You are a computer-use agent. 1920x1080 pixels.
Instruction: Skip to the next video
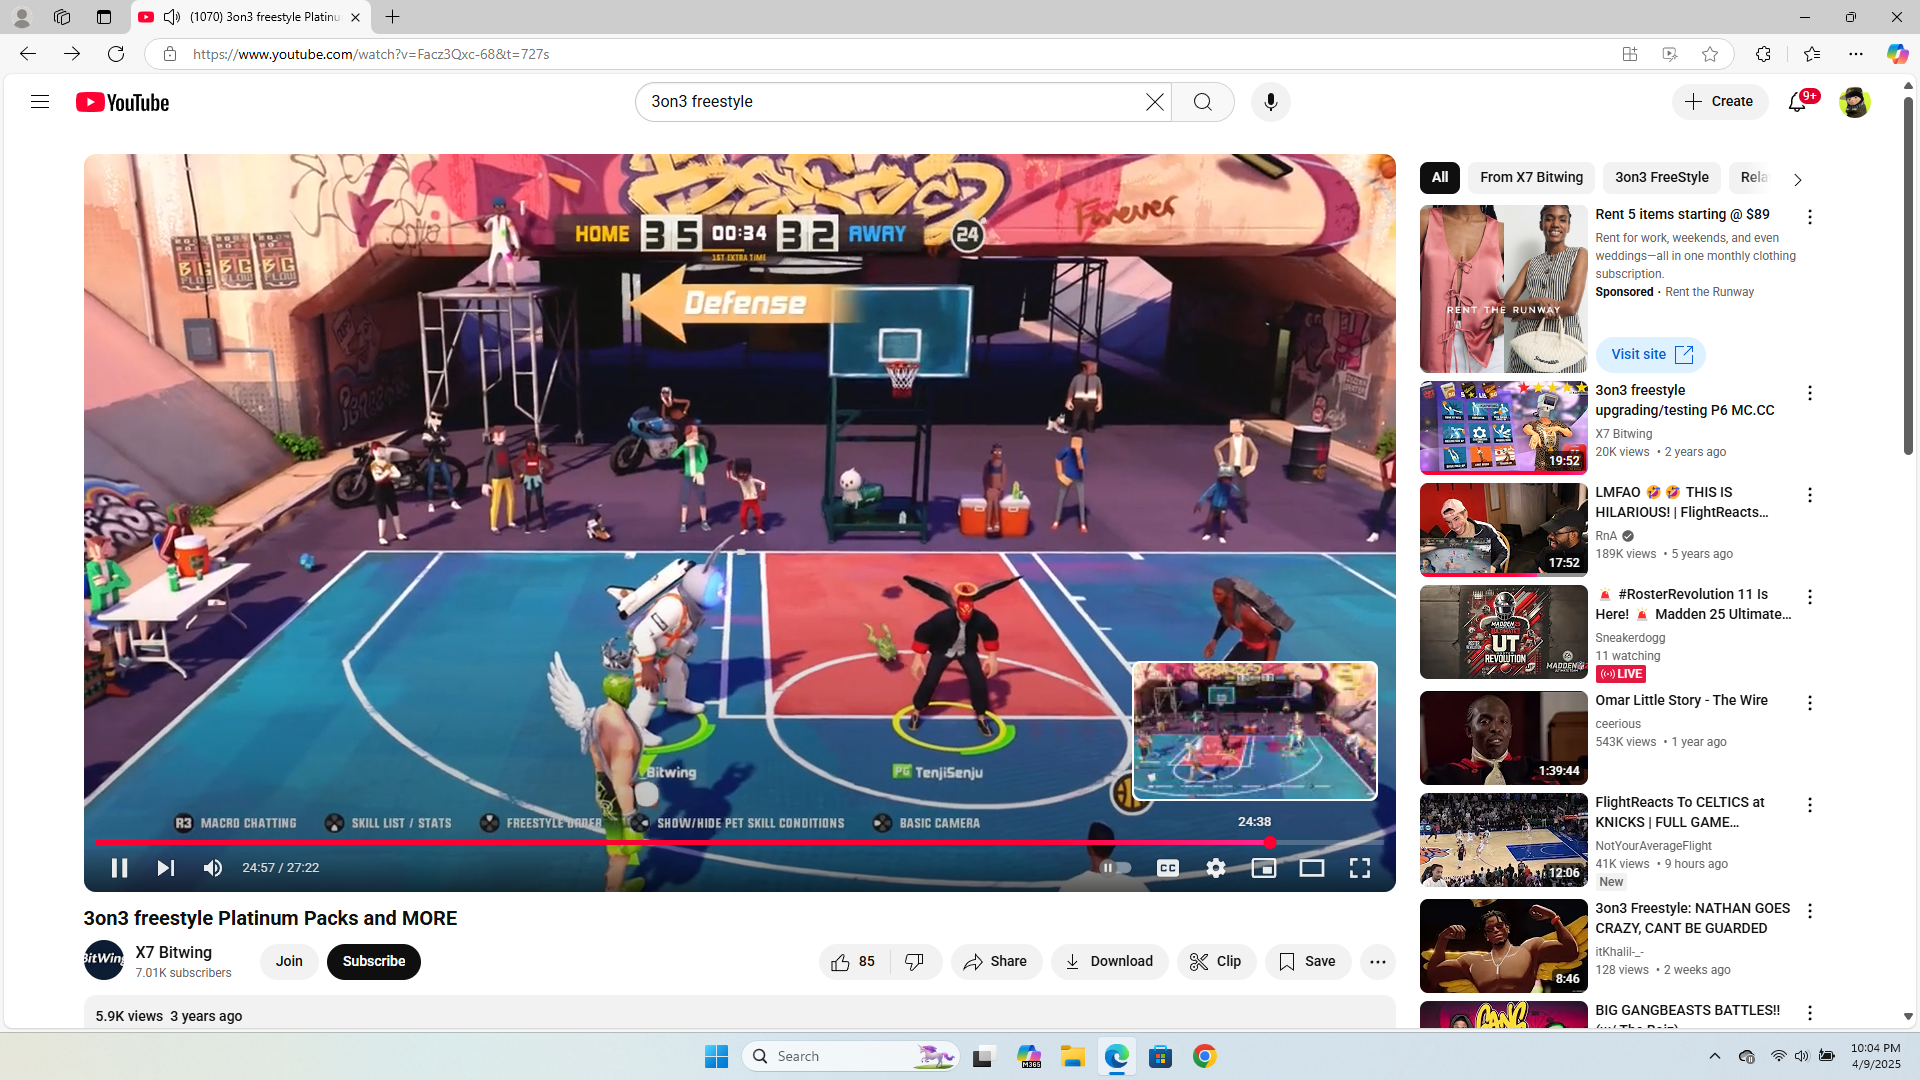click(166, 868)
